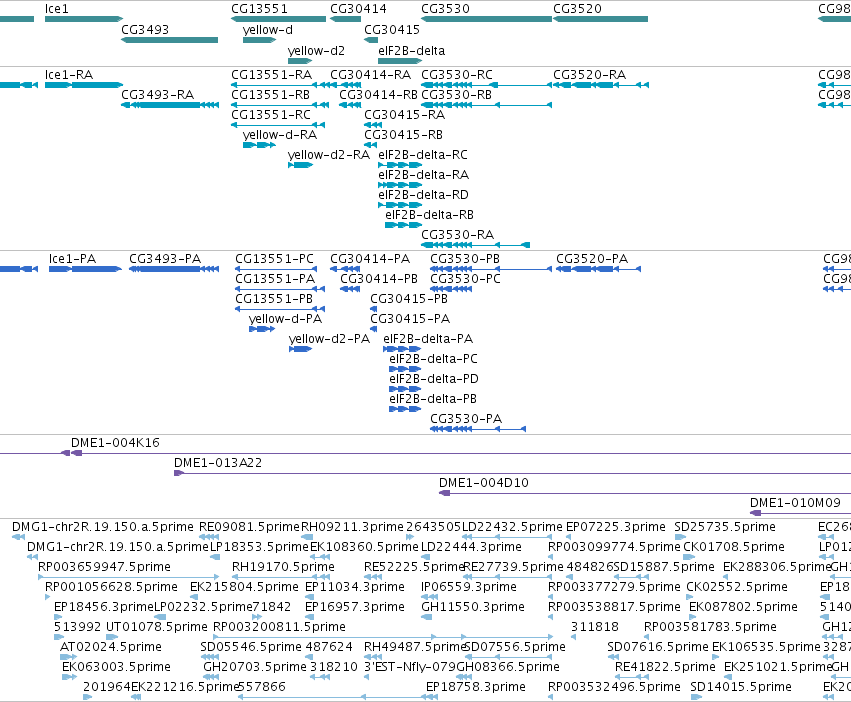Click the RH09211.3prime EST label
This screenshot has width=851, height=702.
point(352,527)
